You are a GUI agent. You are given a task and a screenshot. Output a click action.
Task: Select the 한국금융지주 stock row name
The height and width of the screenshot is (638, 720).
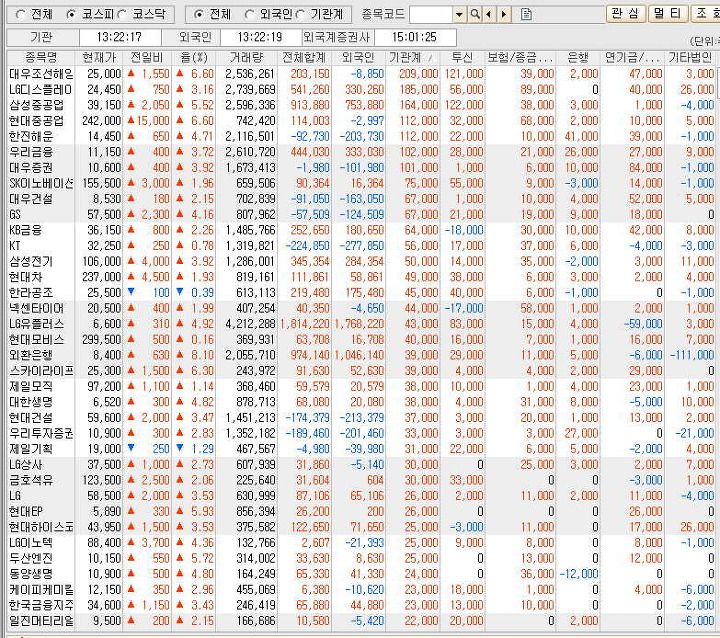click(x=41, y=605)
